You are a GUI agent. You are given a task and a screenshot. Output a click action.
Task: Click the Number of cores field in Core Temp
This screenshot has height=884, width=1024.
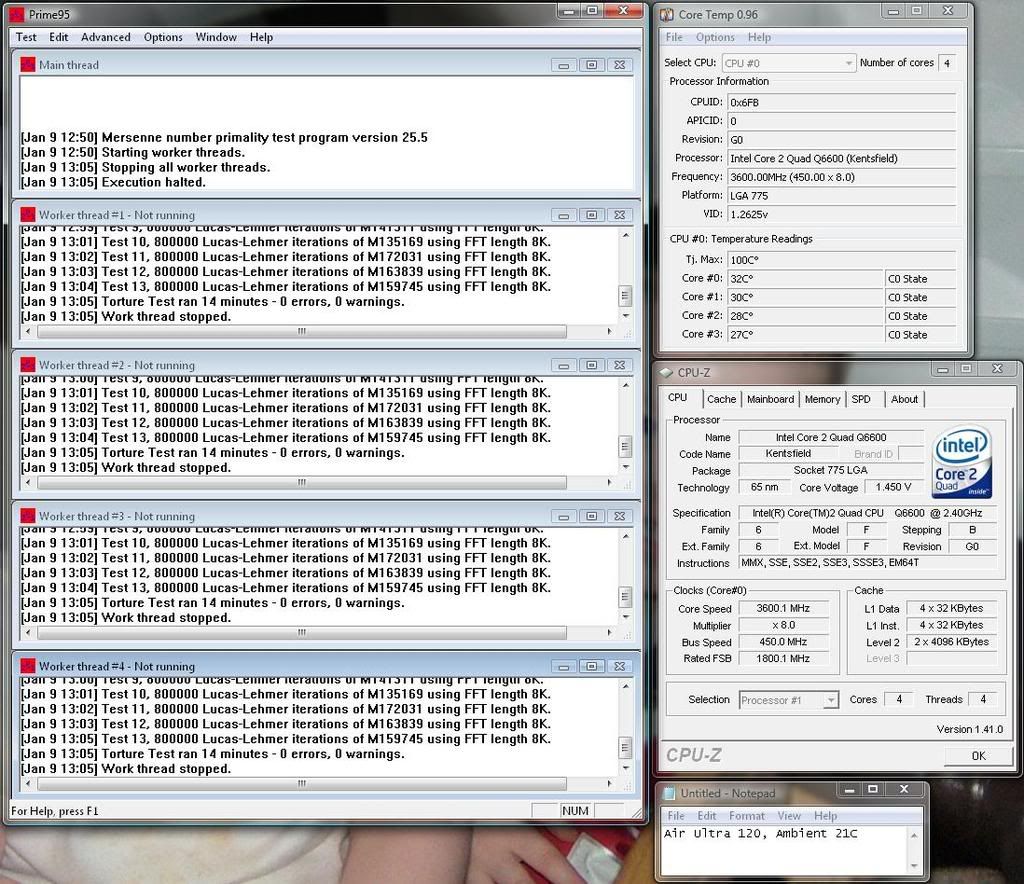click(947, 63)
